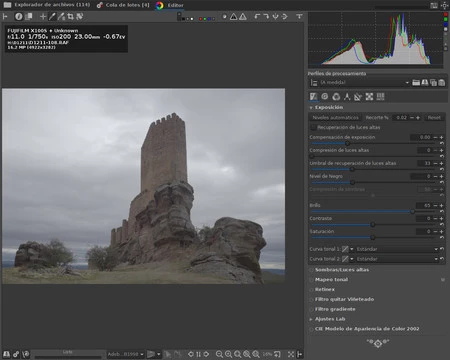The width and height of the screenshot is (450, 360).
Task: Toggle blue channel preview
Action: click(x=209, y=19)
